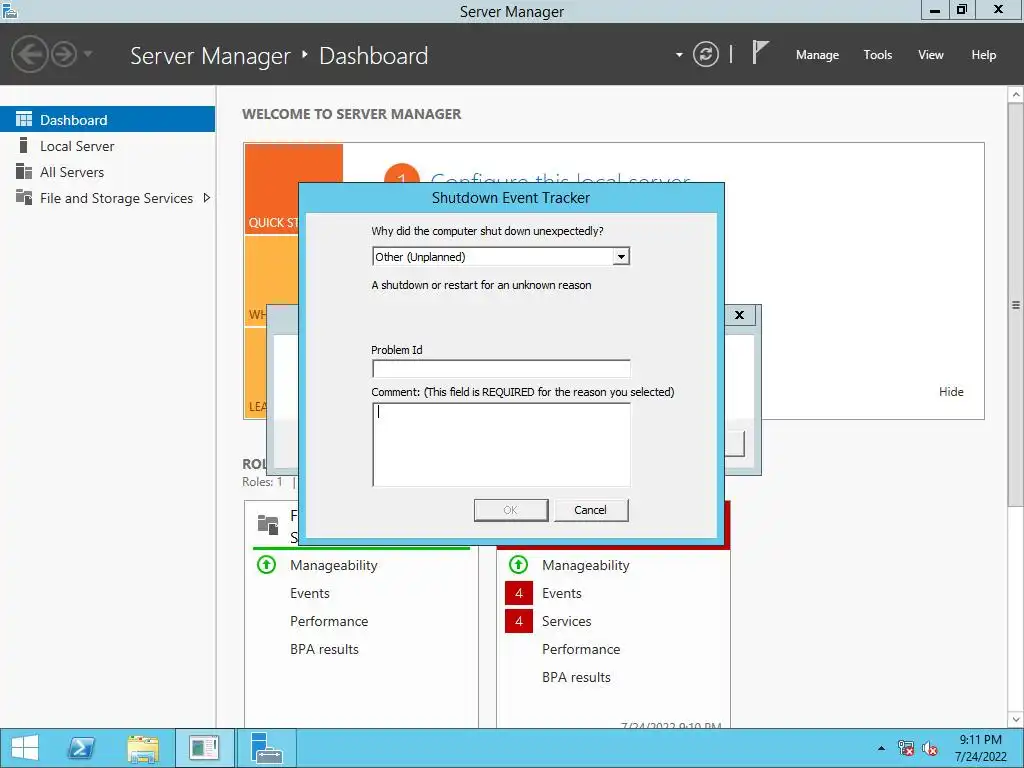Click the File and Storage tile header icon
The height and width of the screenshot is (768, 1024).
[x=268, y=524]
